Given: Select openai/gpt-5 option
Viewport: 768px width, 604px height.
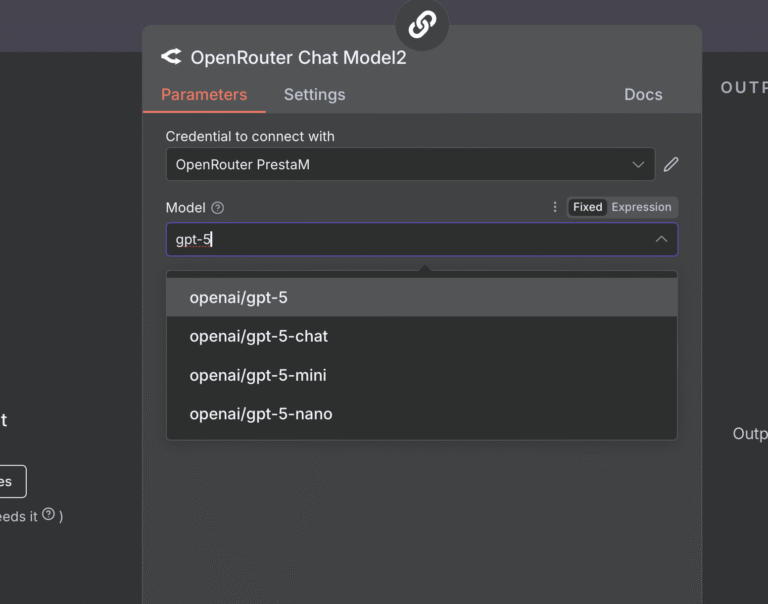Looking at the screenshot, I should coord(422,297).
